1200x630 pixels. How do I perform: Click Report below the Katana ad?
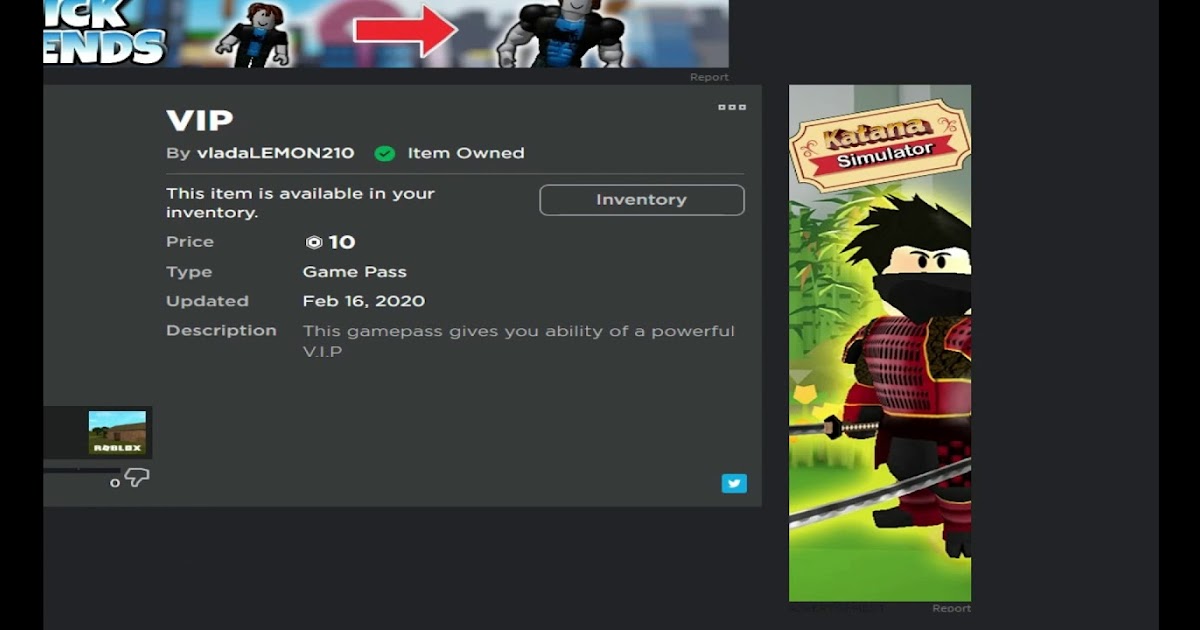951,608
